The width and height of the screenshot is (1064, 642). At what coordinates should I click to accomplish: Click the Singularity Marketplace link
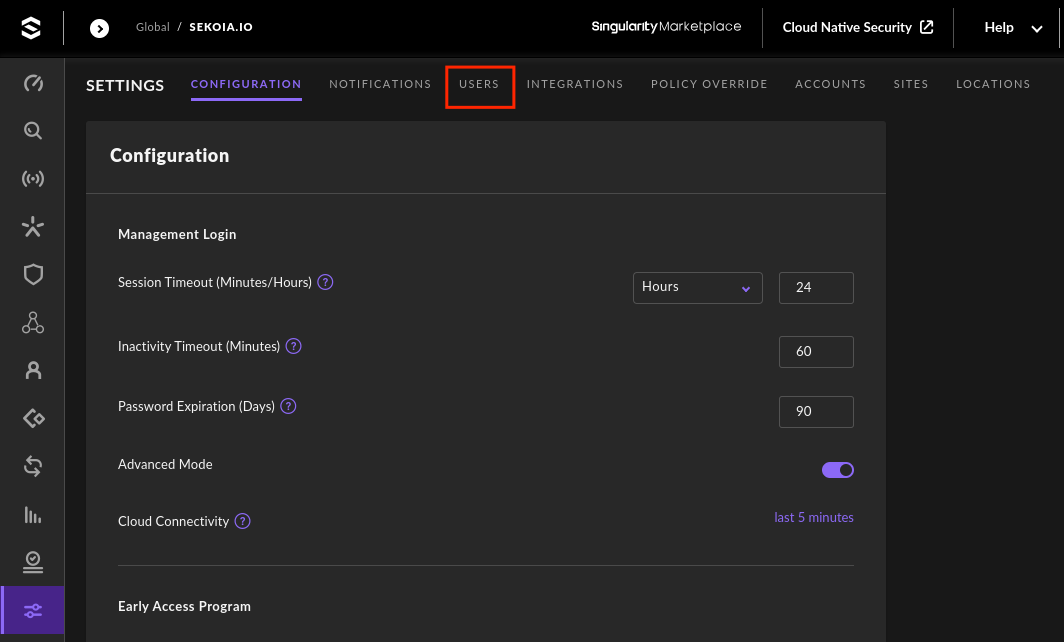(666, 27)
